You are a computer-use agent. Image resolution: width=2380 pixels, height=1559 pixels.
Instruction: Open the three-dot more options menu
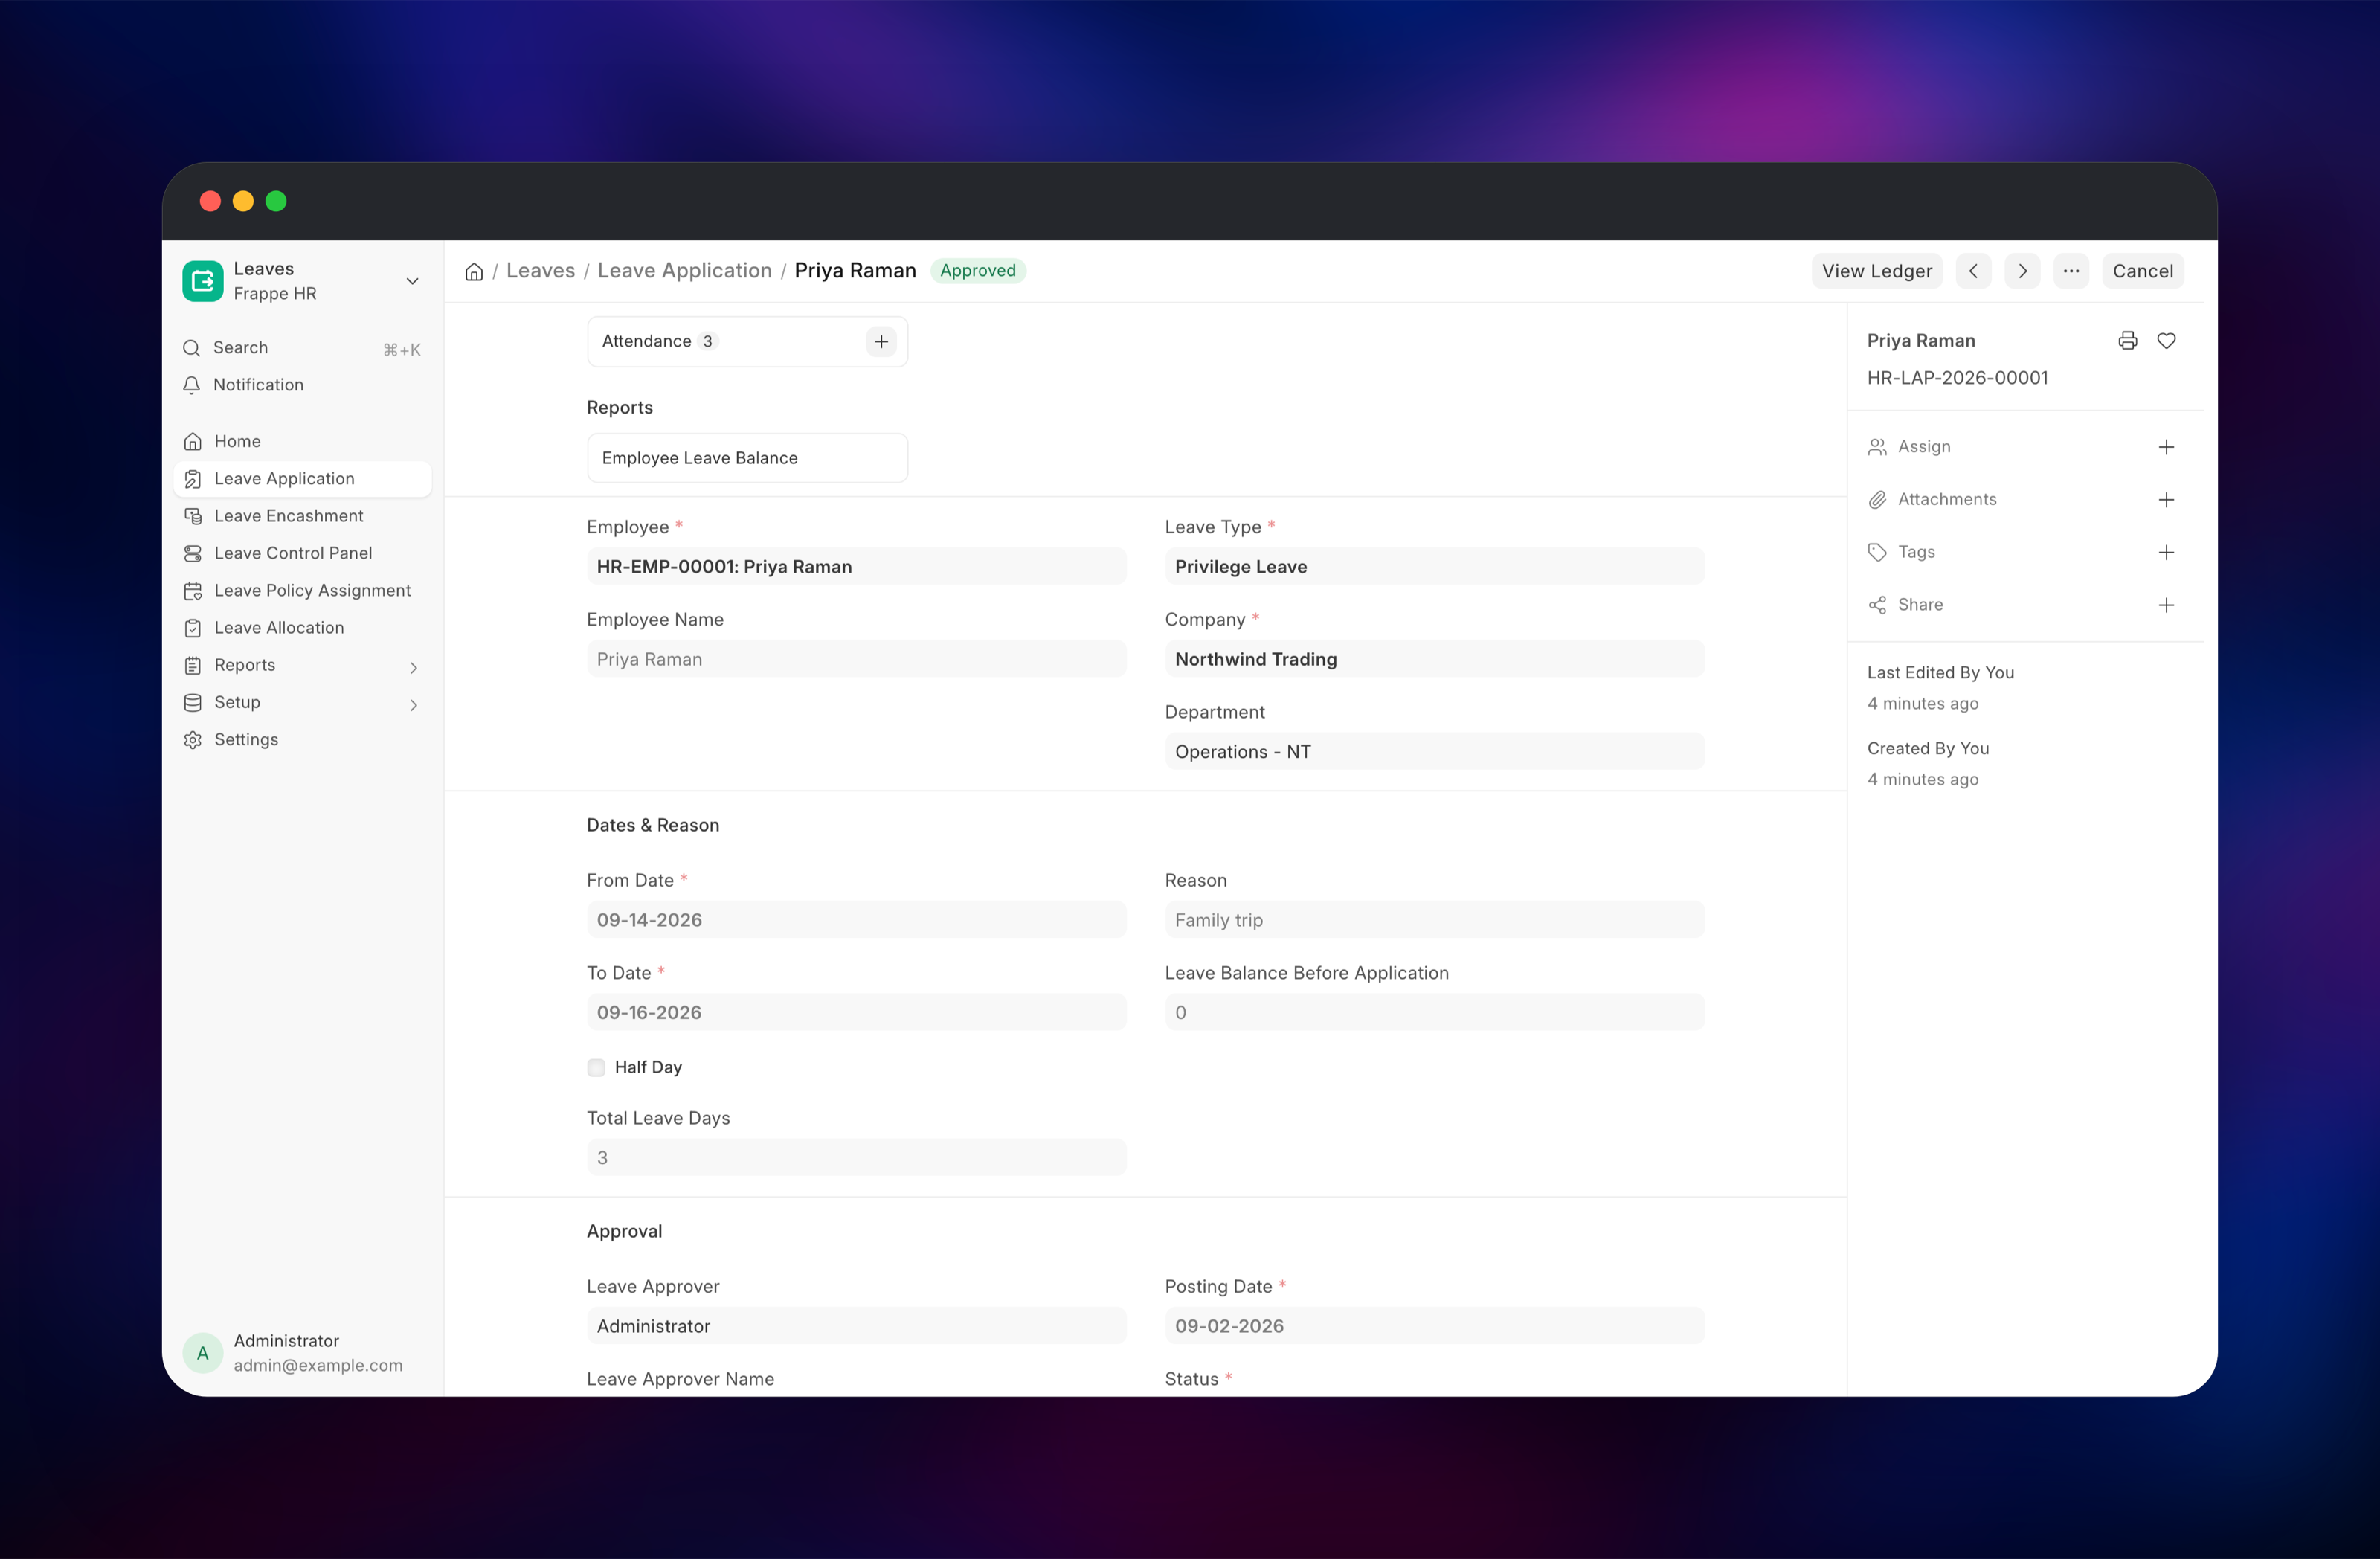pyautogui.click(x=2071, y=271)
